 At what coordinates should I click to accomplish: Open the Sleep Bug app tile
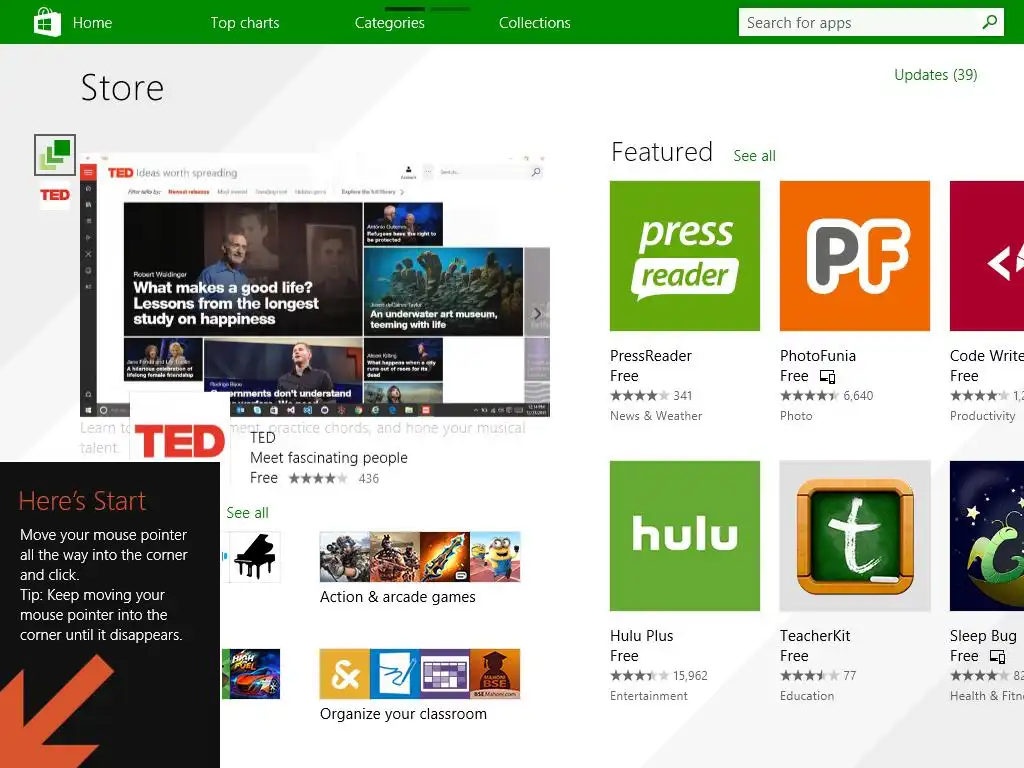pos(987,536)
